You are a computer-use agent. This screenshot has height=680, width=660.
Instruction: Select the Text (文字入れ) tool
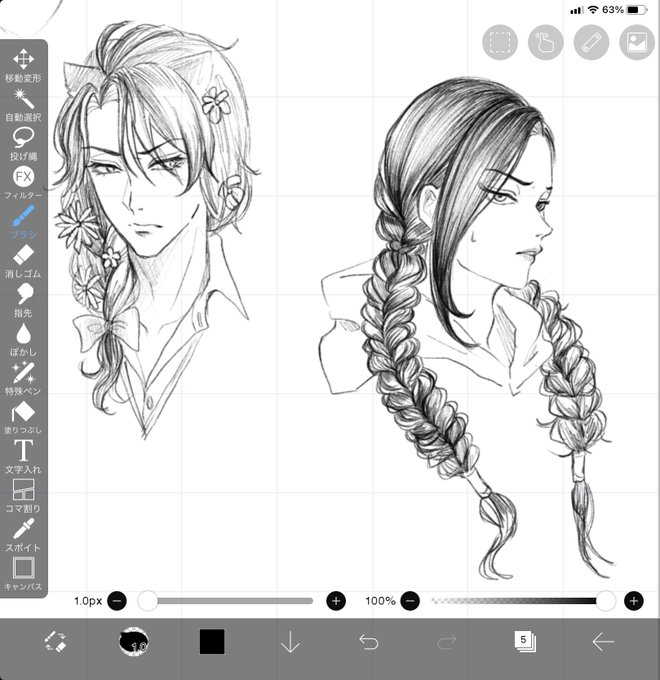(x=23, y=457)
